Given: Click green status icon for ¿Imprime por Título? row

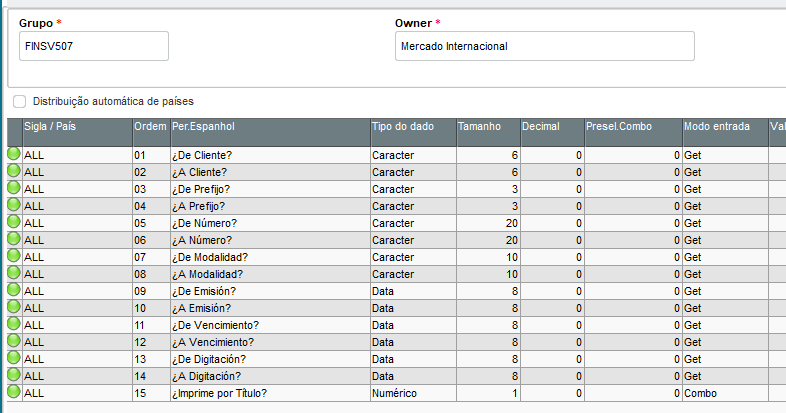Looking at the screenshot, I should (x=14, y=393).
